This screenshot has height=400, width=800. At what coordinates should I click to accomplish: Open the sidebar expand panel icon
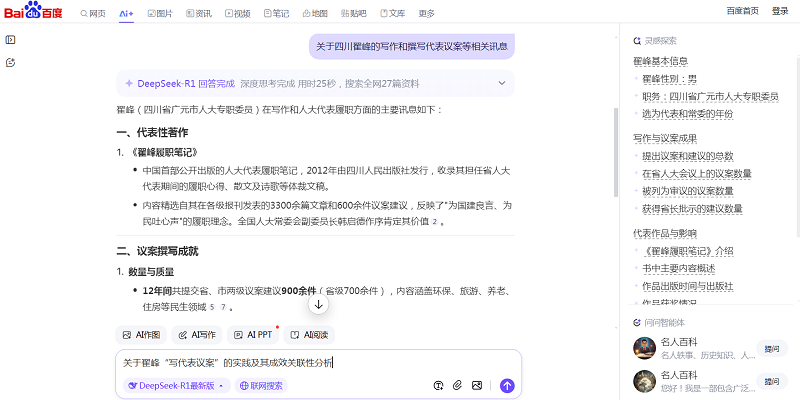pyautogui.click(x=10, y=40)
